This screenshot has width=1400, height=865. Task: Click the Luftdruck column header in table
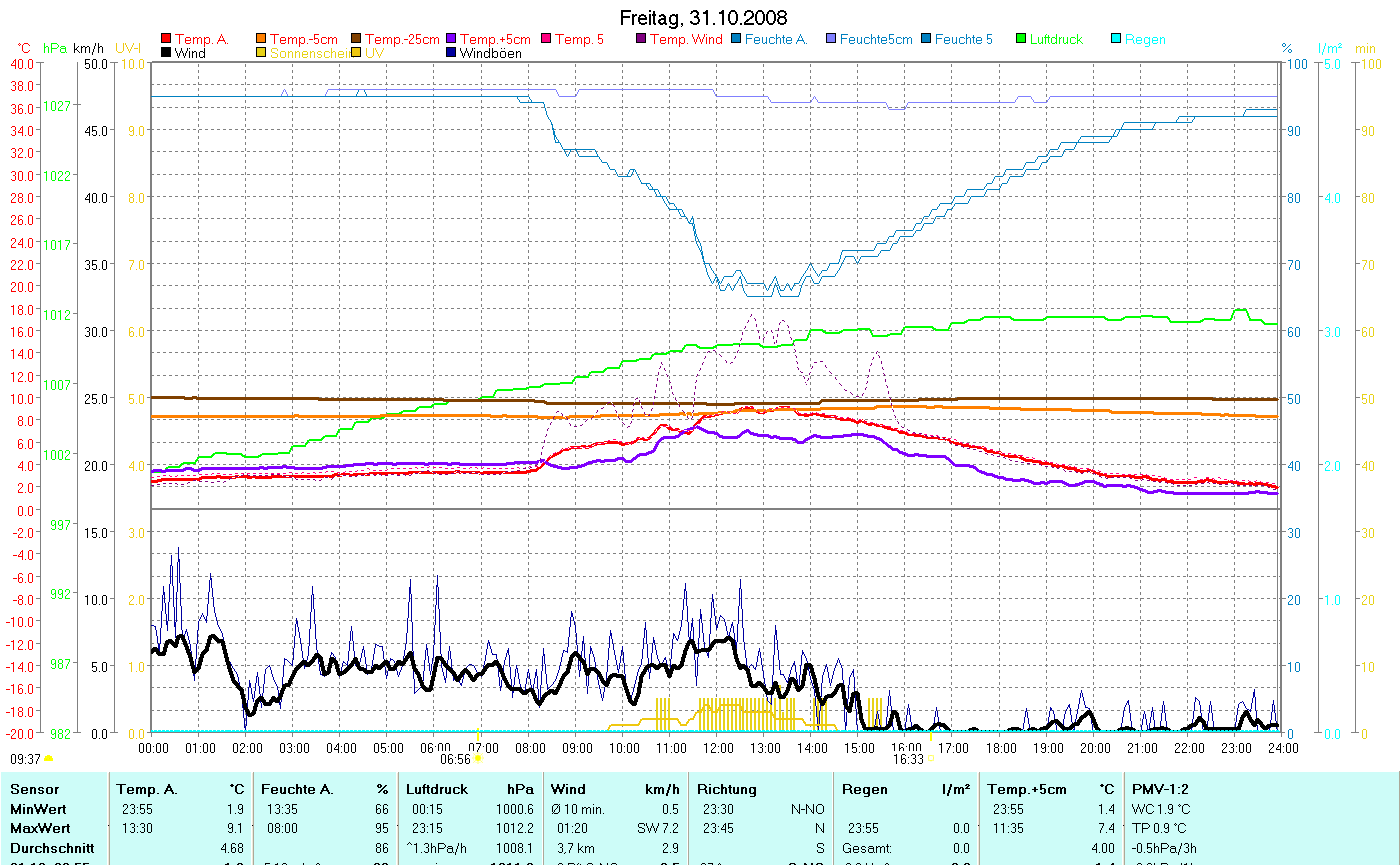coord(436,789)
